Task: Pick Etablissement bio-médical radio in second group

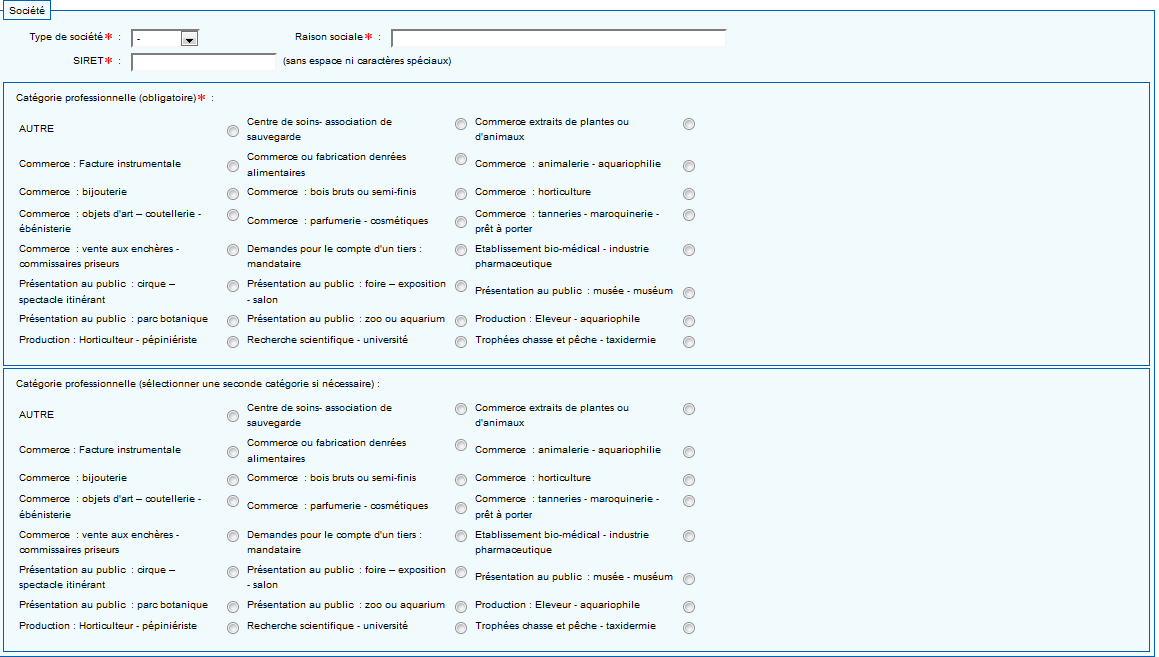Action: click(x=689, y=537)
